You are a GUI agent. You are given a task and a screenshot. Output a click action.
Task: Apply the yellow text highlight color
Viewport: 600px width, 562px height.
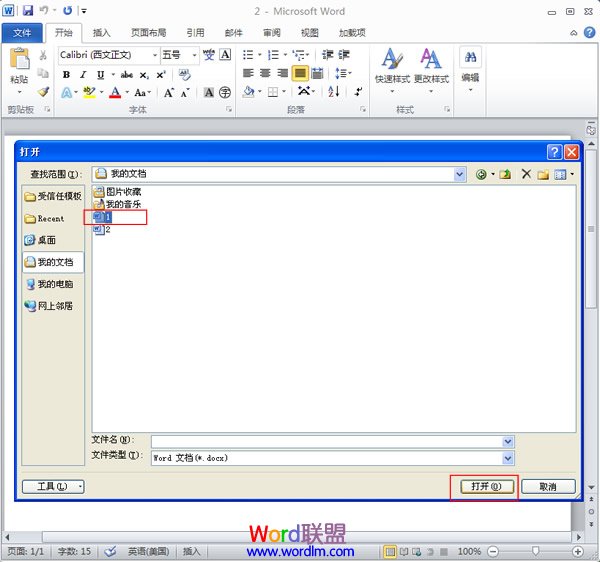click(x=90, y=92)
